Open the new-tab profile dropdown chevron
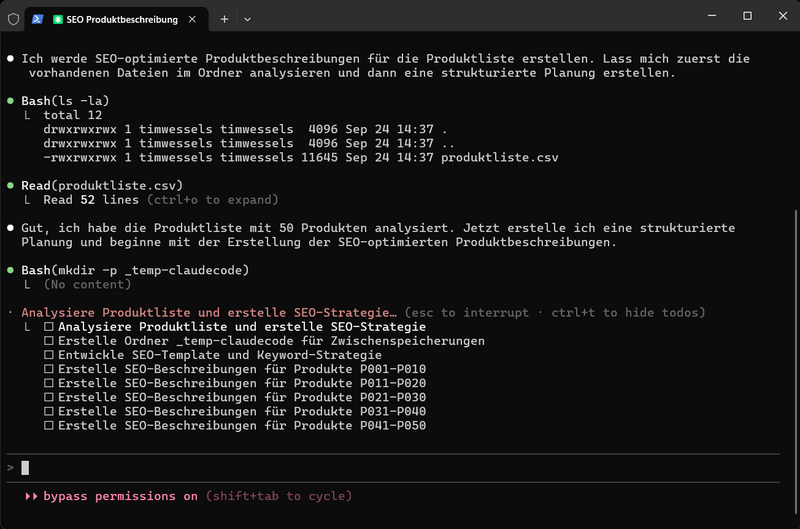 point(248,19)
